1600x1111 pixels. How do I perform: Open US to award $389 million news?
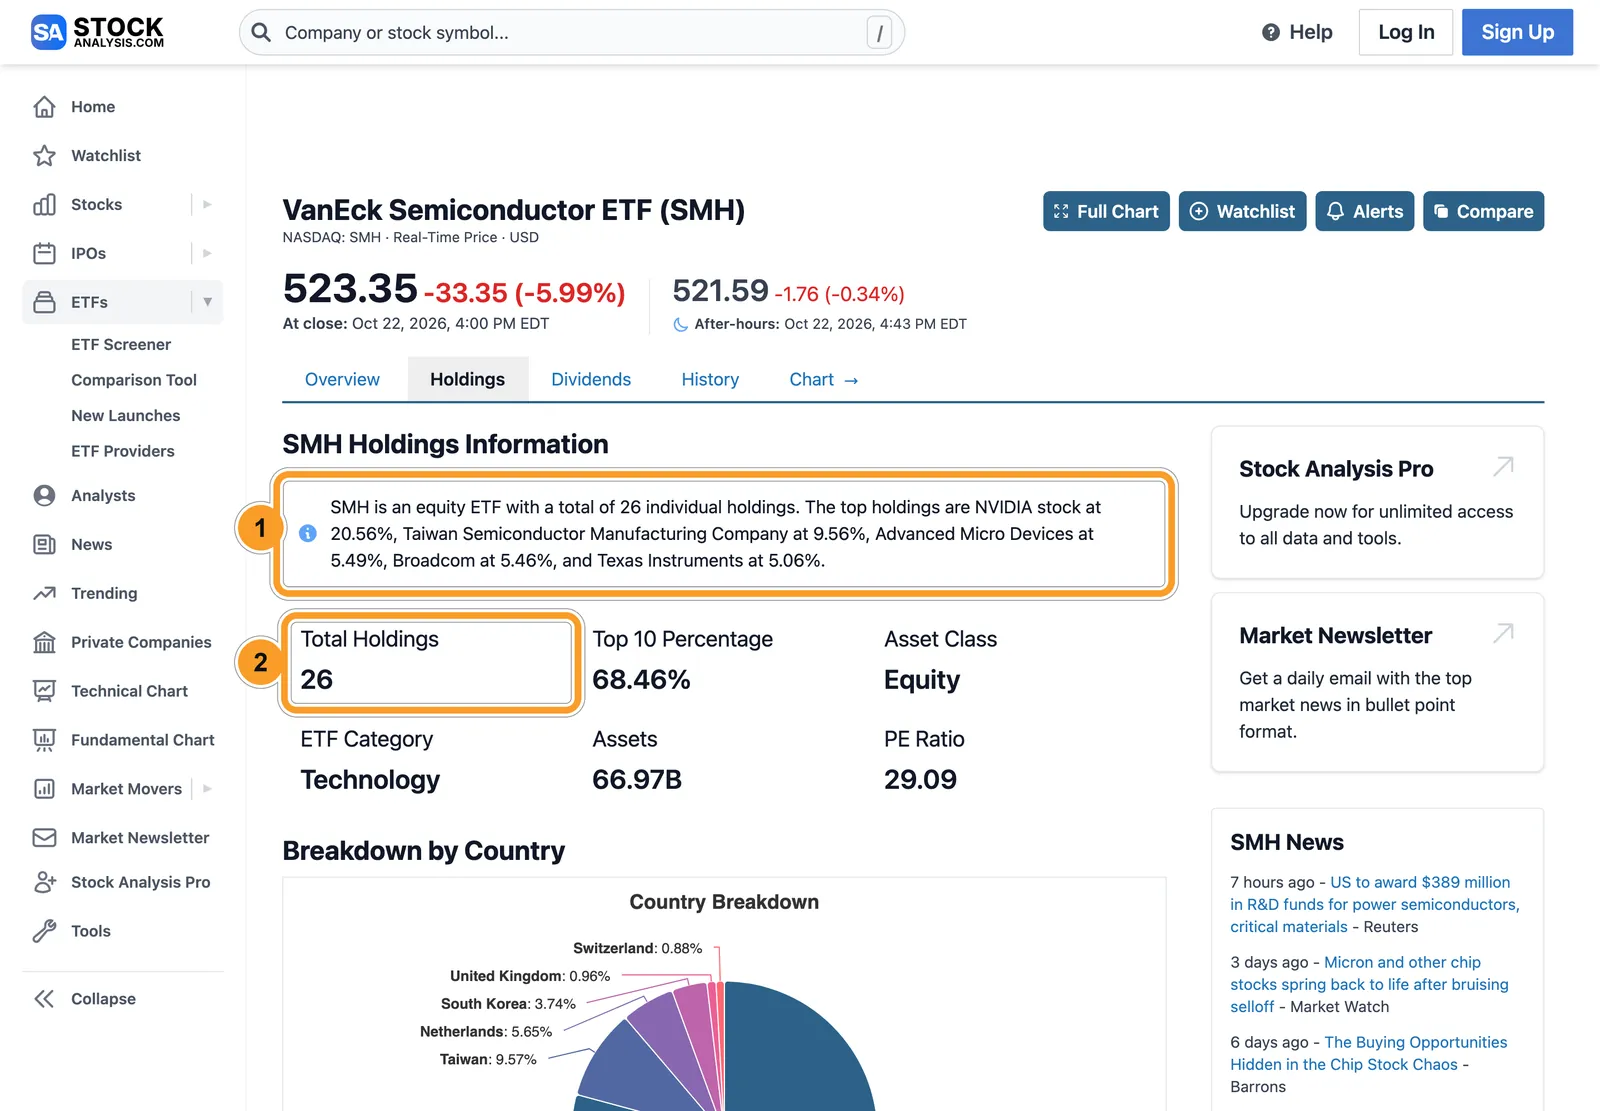(x=1375, y=904)
